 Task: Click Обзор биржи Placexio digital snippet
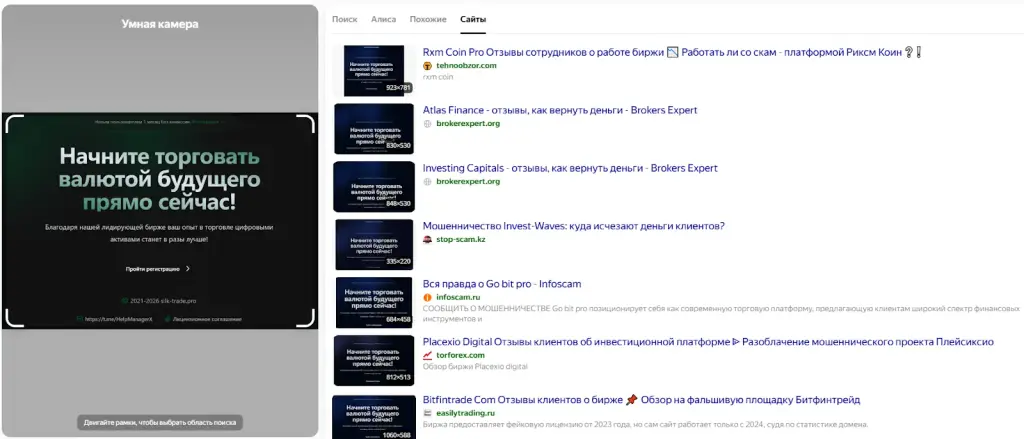[x=475, y=366]
